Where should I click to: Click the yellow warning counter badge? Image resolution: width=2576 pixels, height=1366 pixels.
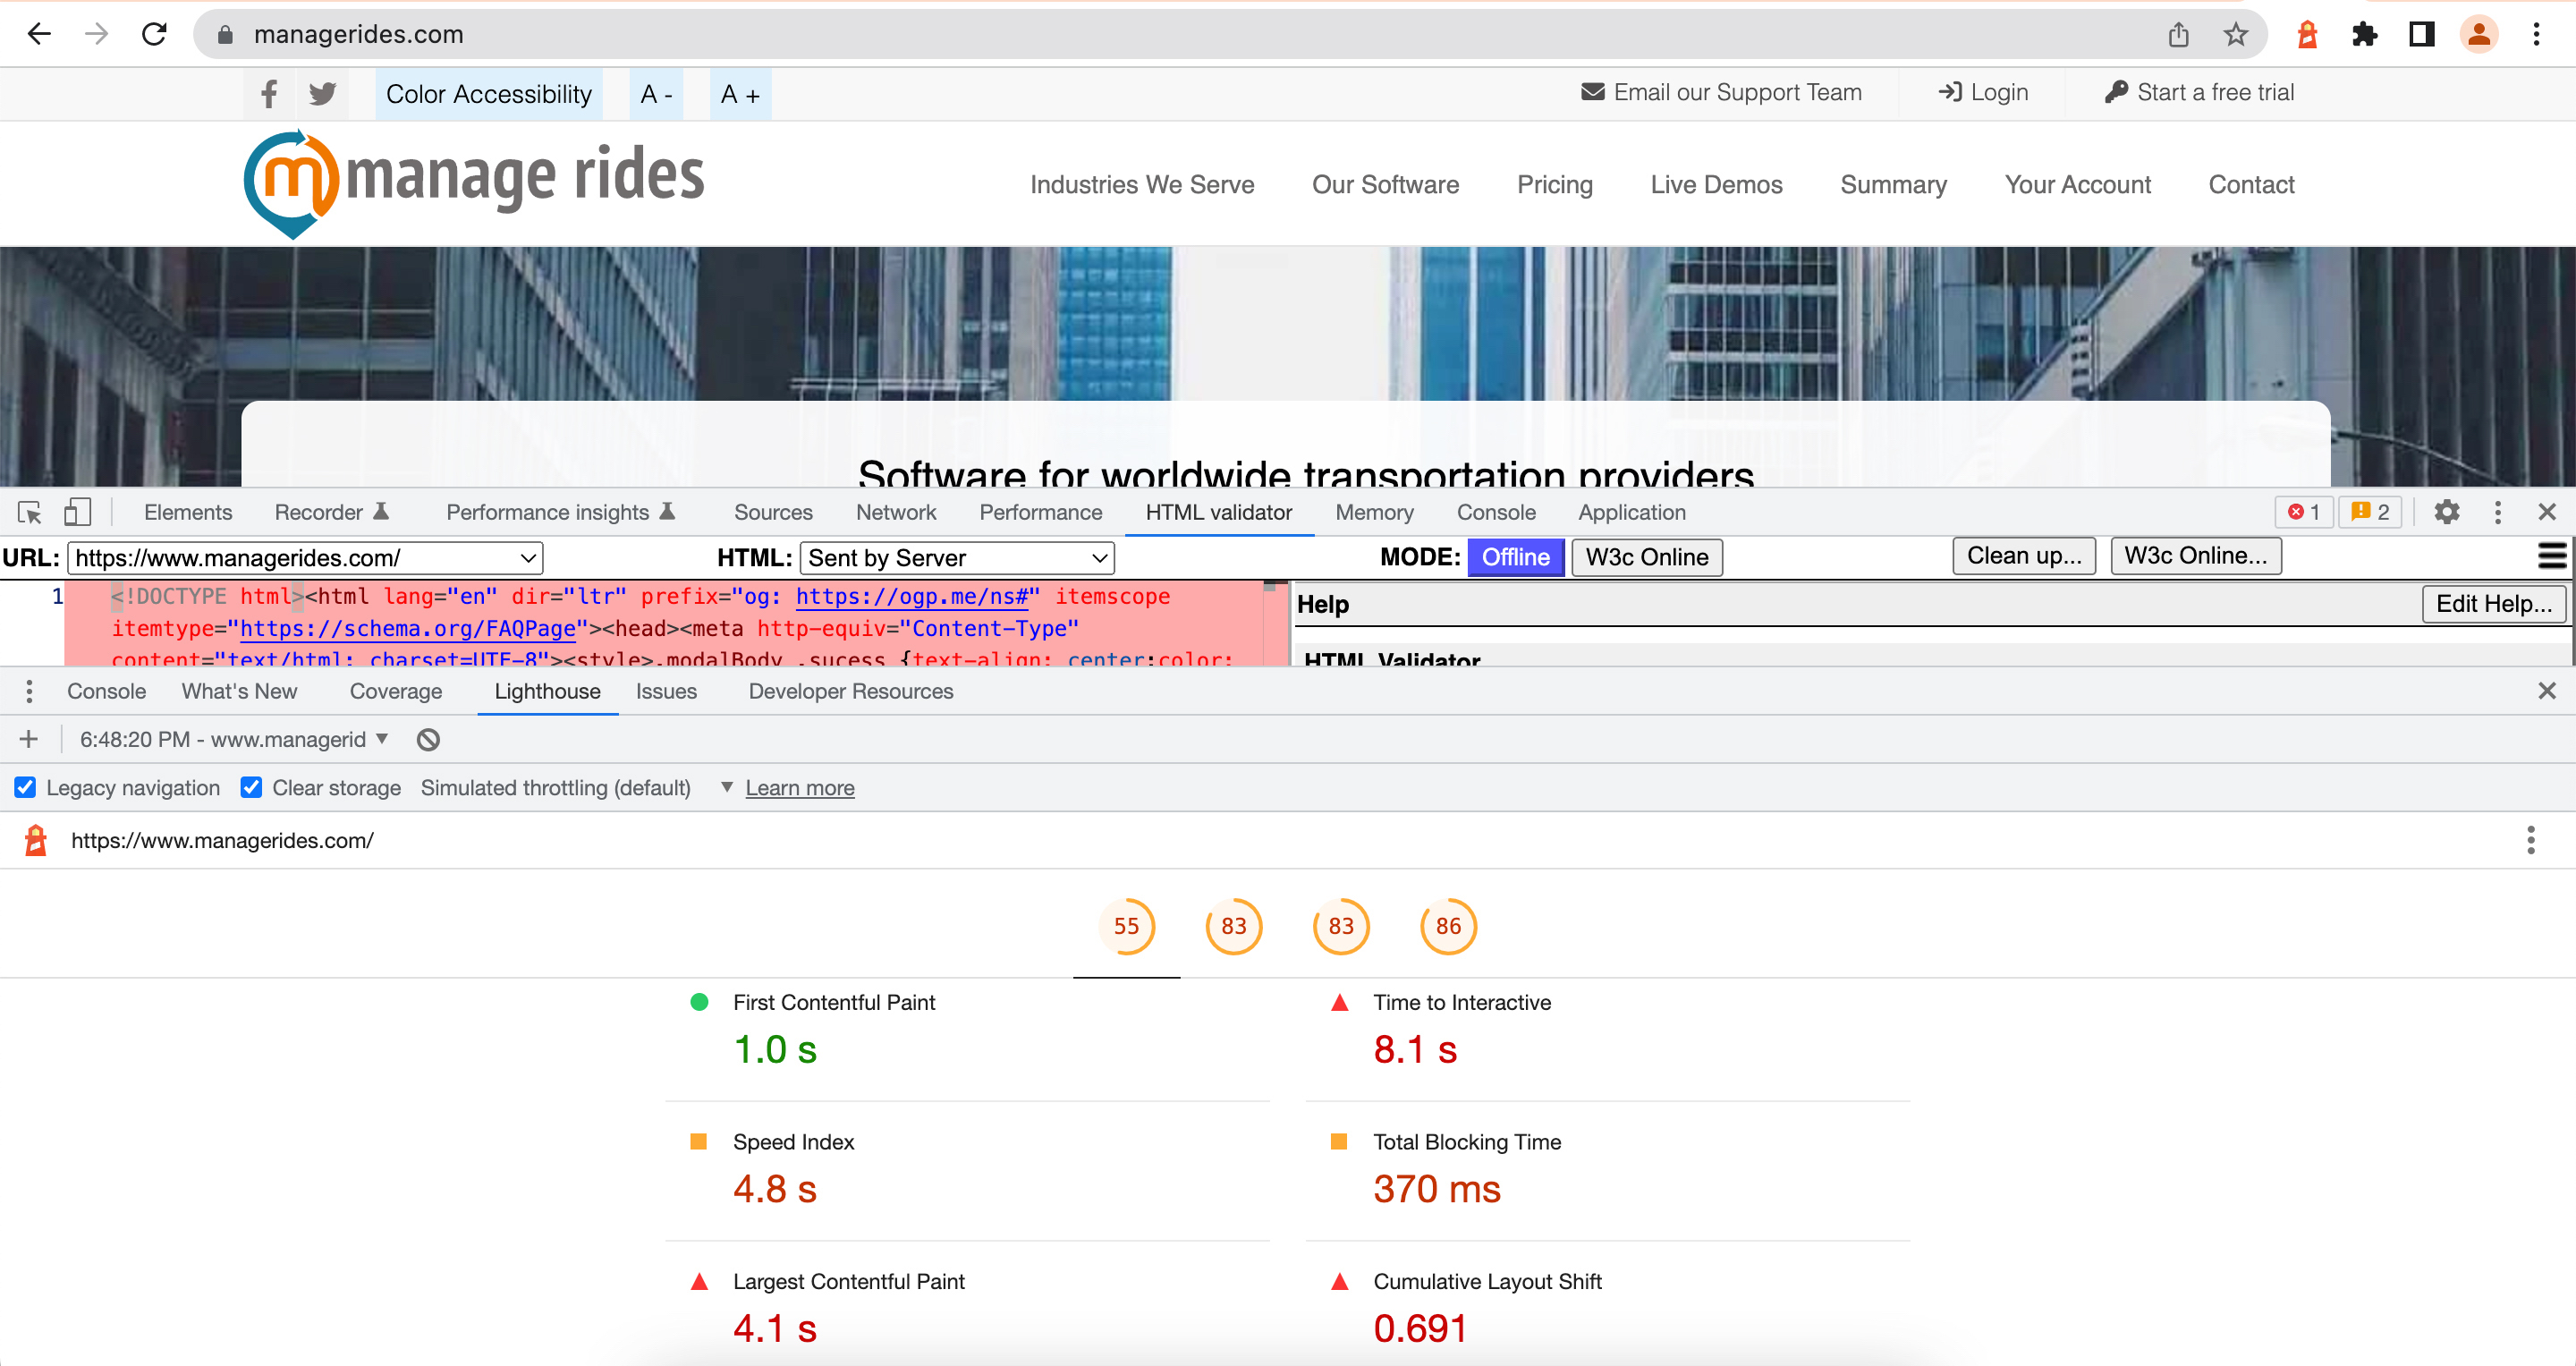[x=2371, y=512]
